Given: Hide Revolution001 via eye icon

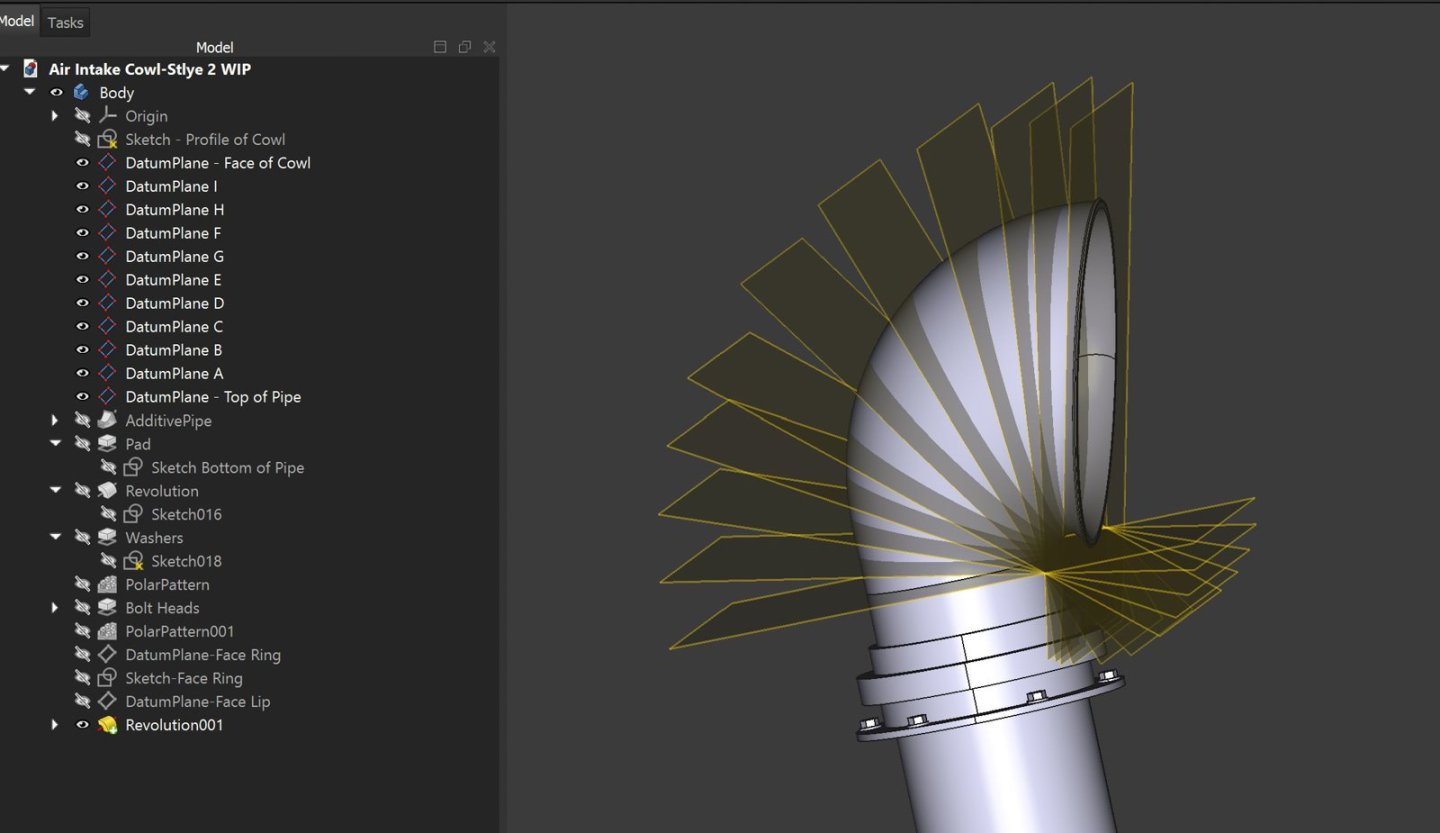Looking at the screenshot, I should click(83, 724).
